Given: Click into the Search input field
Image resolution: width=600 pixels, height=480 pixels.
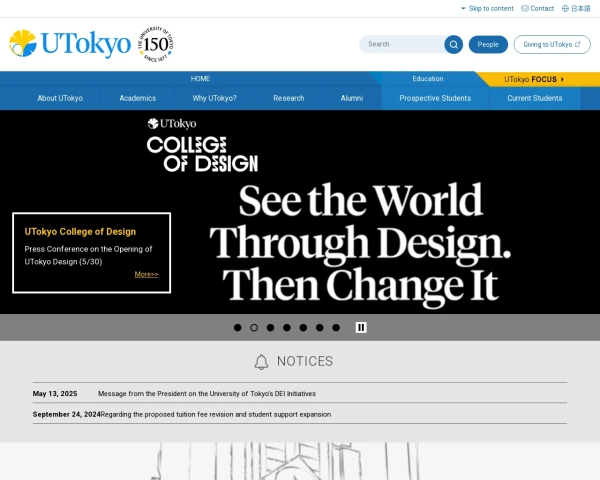Looking at the screenshot, I should (402, 44).
